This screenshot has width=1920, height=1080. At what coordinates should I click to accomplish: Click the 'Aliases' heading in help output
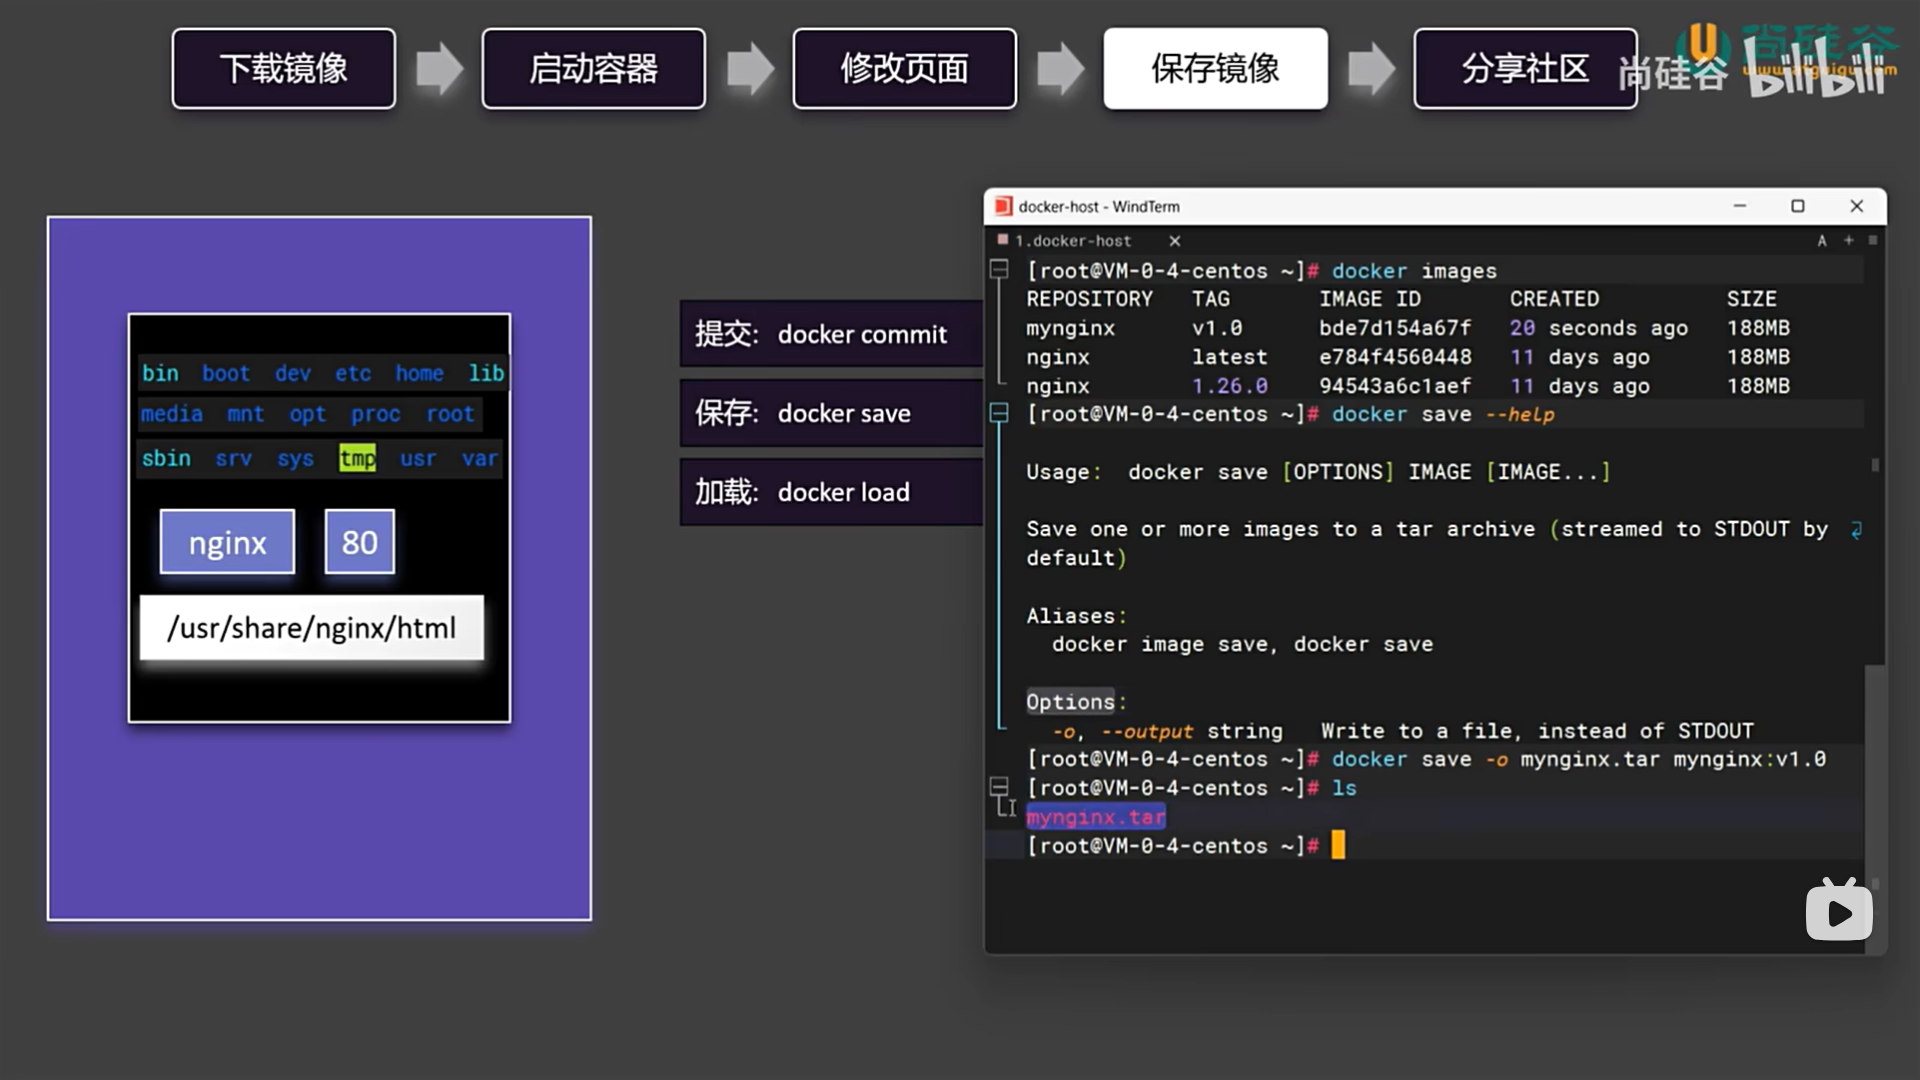[x=1071, y=616]
